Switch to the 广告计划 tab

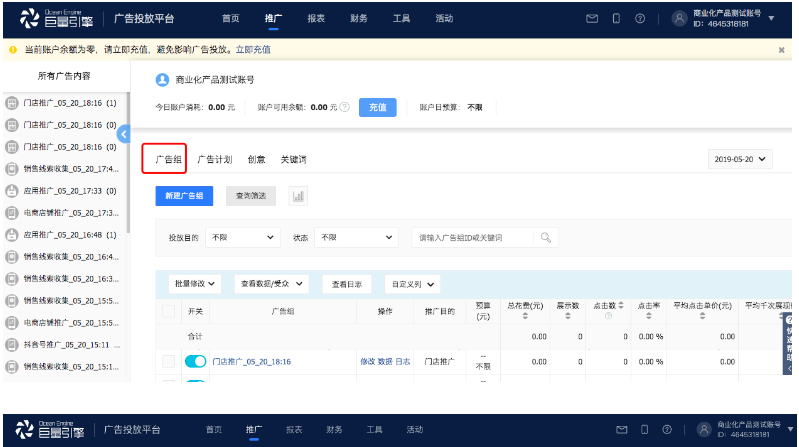pyautogui.click(x=215, y=160)
